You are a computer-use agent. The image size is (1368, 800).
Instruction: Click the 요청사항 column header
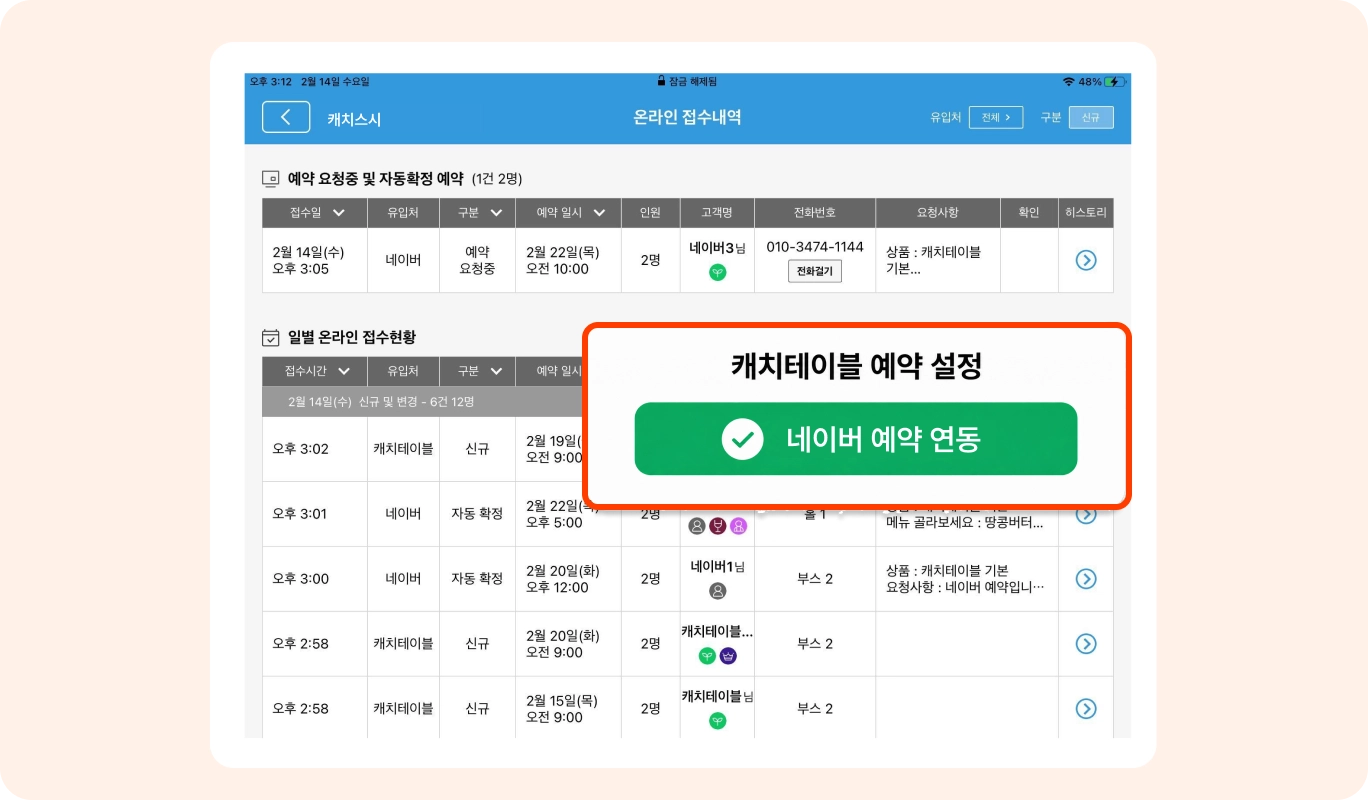[x=938, y=213]
